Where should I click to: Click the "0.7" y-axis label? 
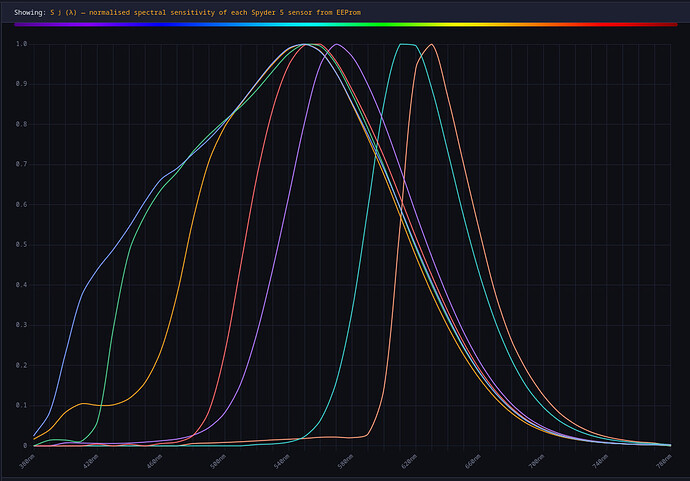tap(22, 164)
